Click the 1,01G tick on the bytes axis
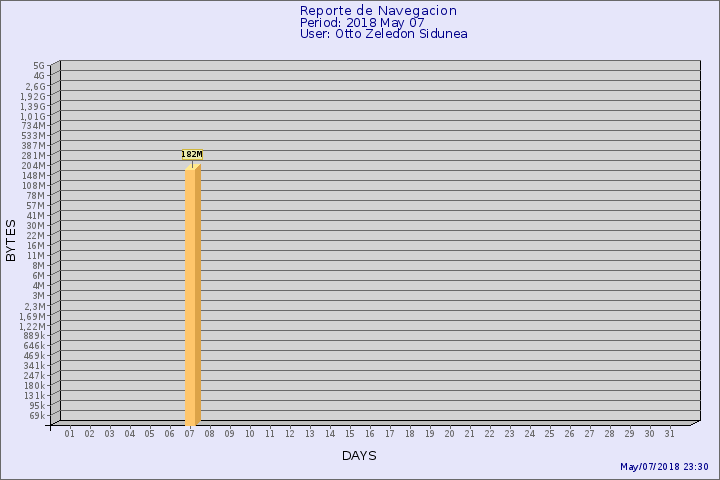Viewport: 720px width, 480px height. coord(32,116)
